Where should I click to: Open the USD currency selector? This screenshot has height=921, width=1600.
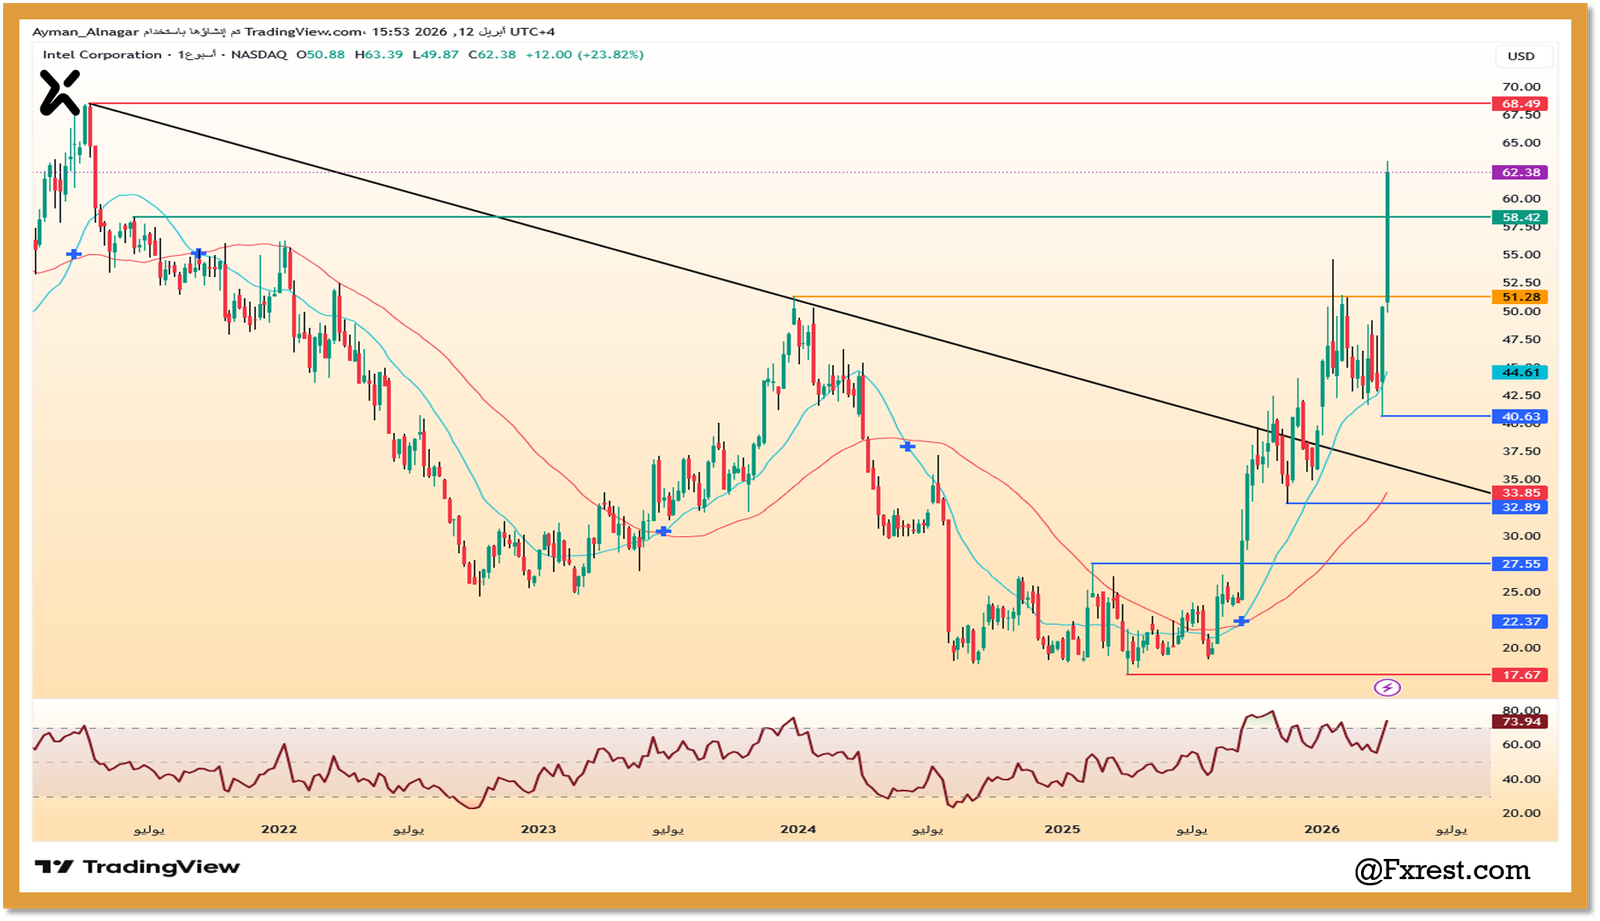(x=1520, y=56)
